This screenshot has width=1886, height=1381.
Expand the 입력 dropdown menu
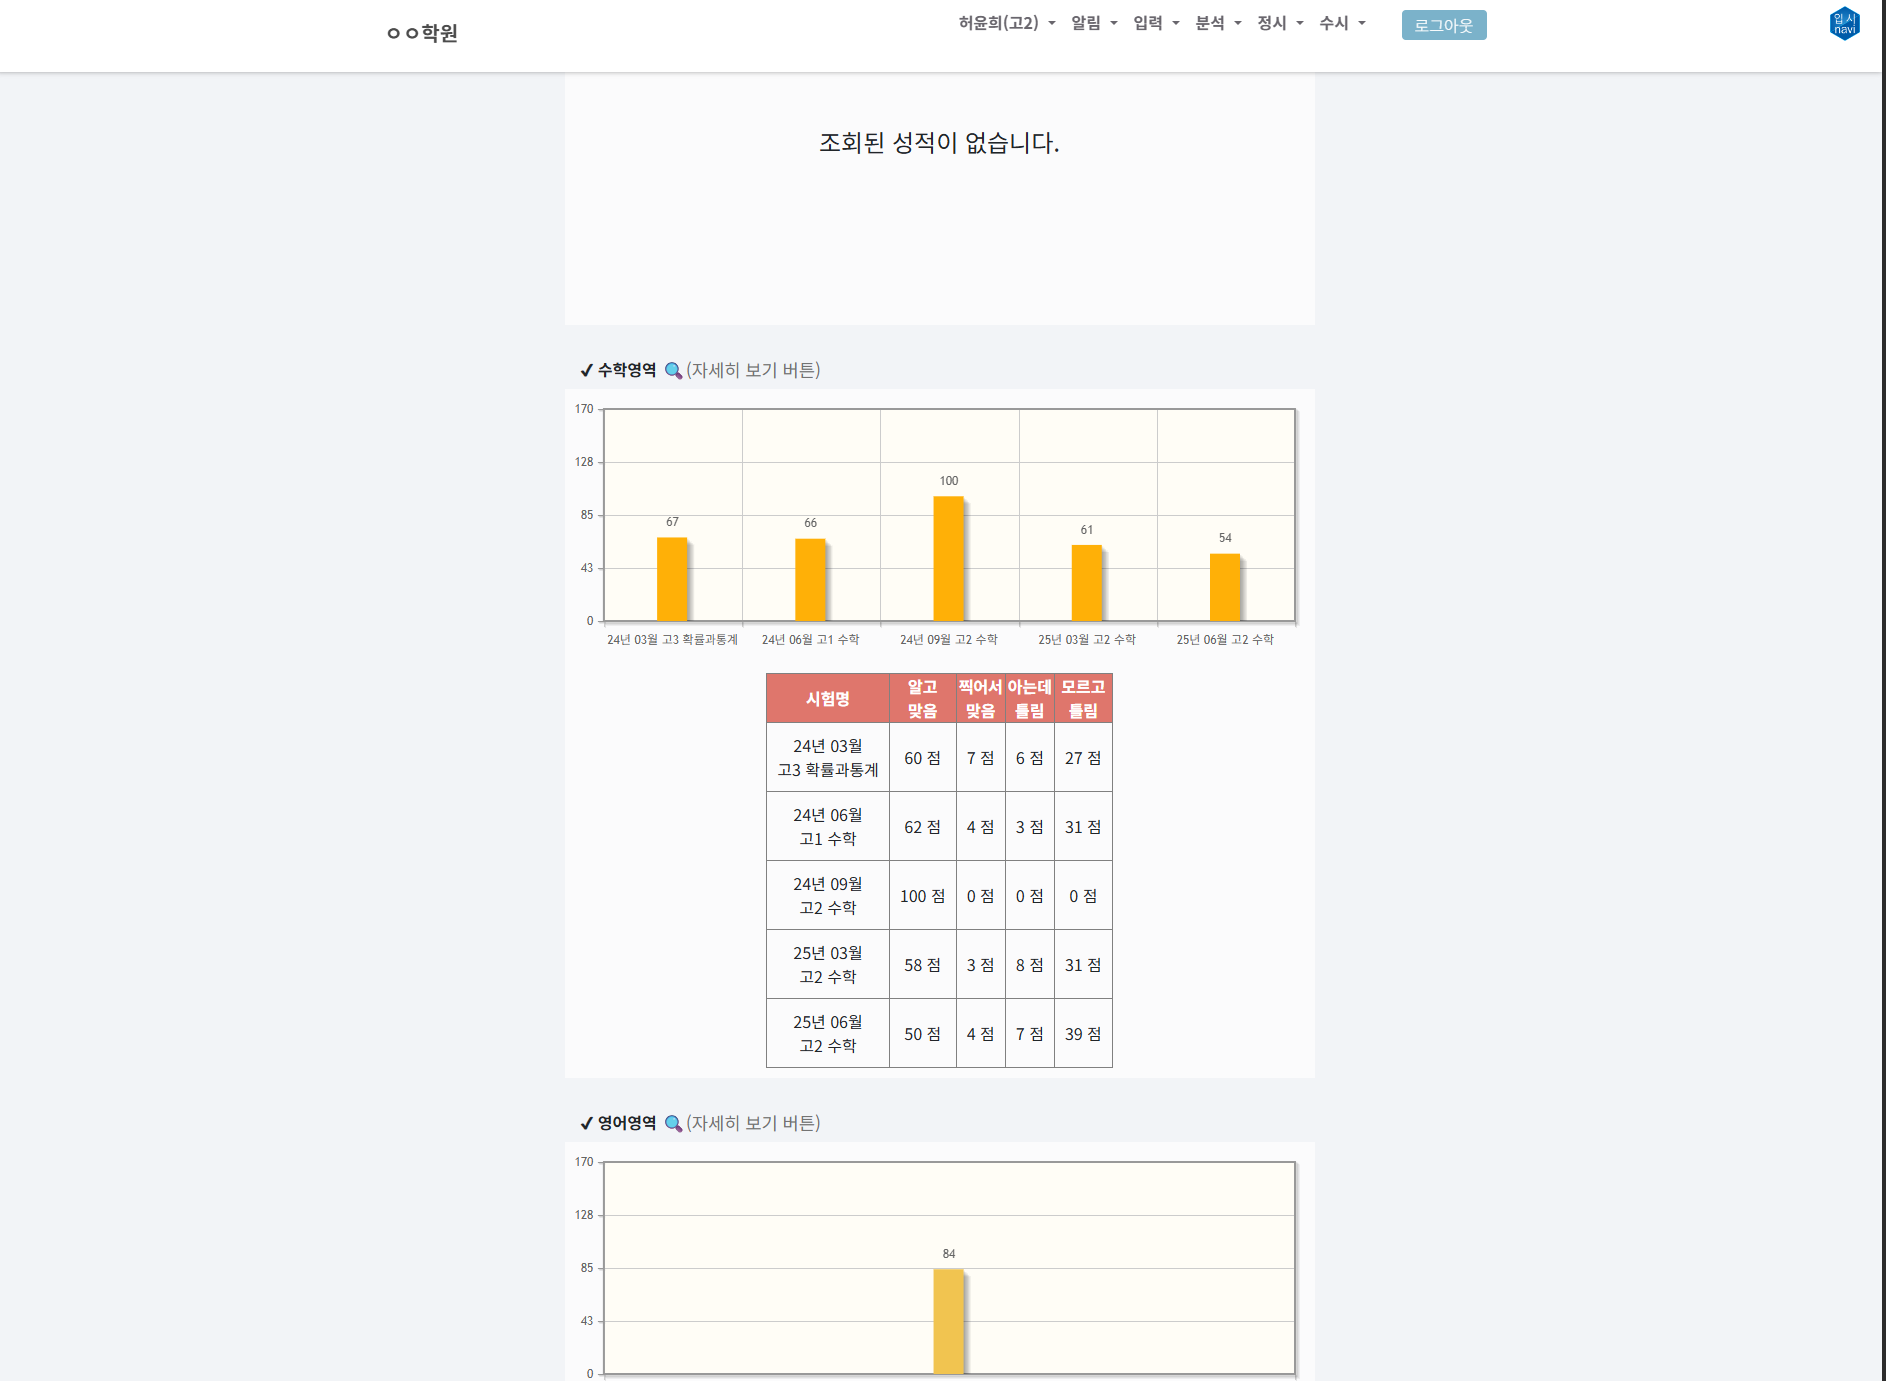[1155, 23]
